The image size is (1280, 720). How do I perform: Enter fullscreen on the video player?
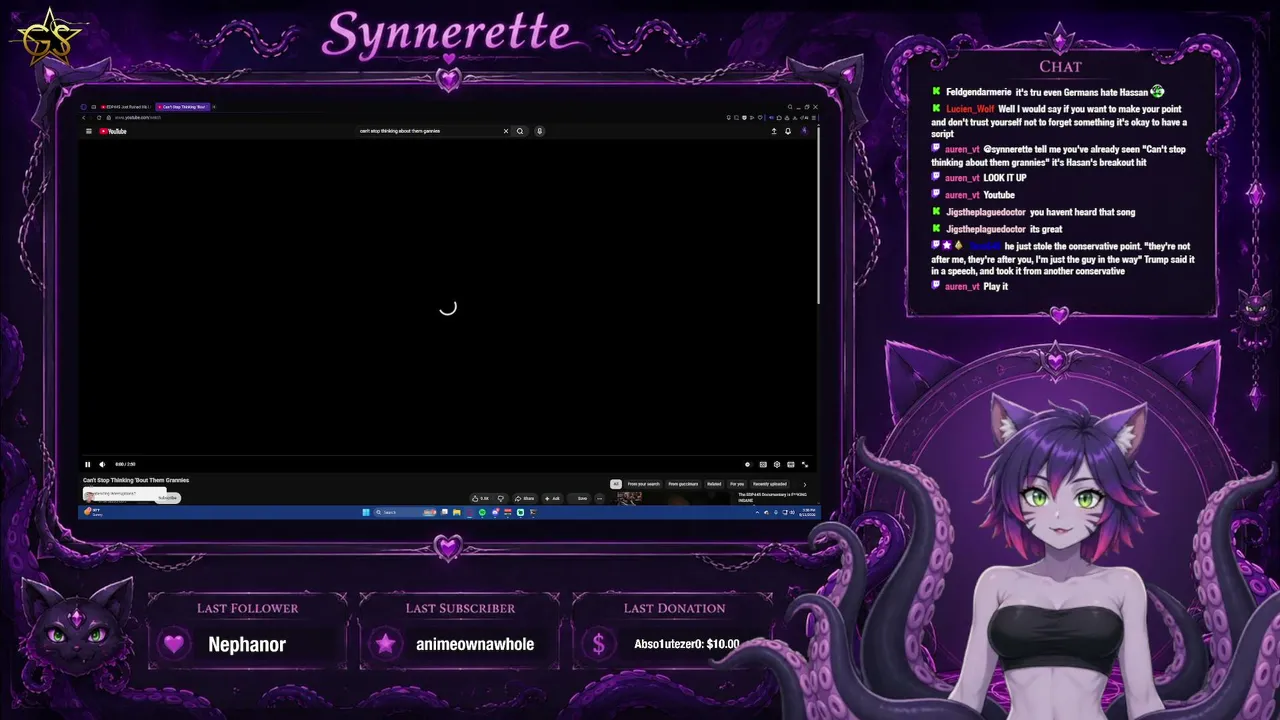pos(804,464)
